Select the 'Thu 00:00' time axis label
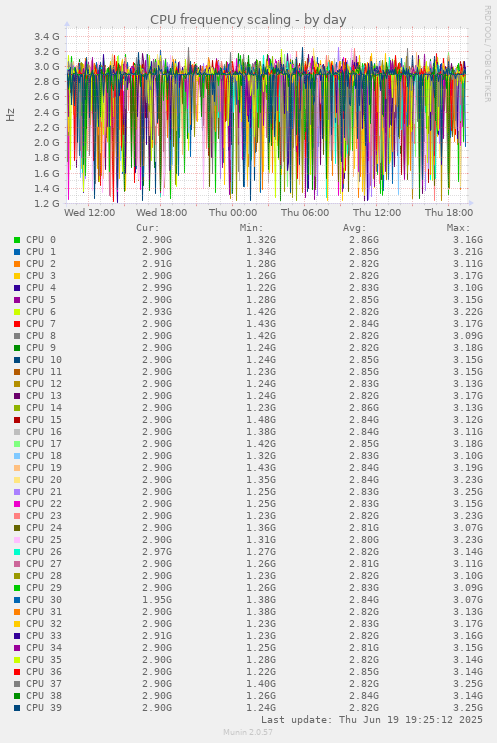The height and width of the screenshot is (743, 497). click(x=233, y=213)
